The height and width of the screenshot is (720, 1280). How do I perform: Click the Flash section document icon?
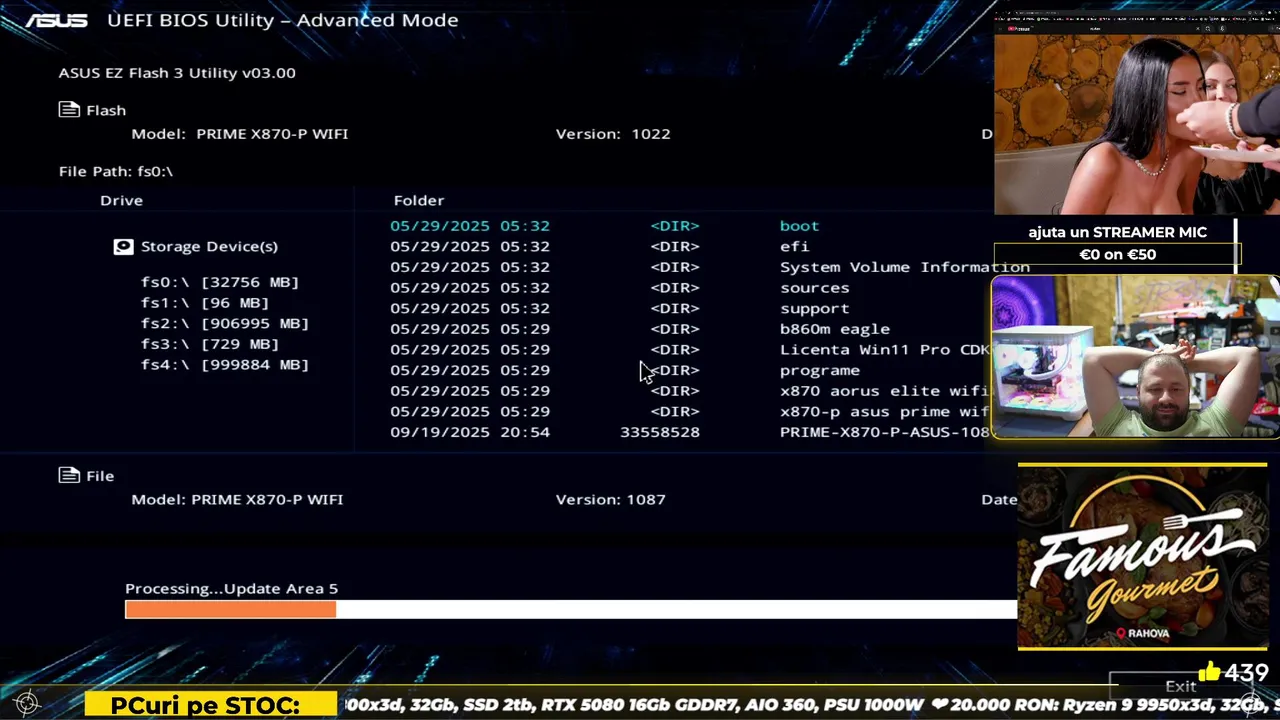point(69,110)
